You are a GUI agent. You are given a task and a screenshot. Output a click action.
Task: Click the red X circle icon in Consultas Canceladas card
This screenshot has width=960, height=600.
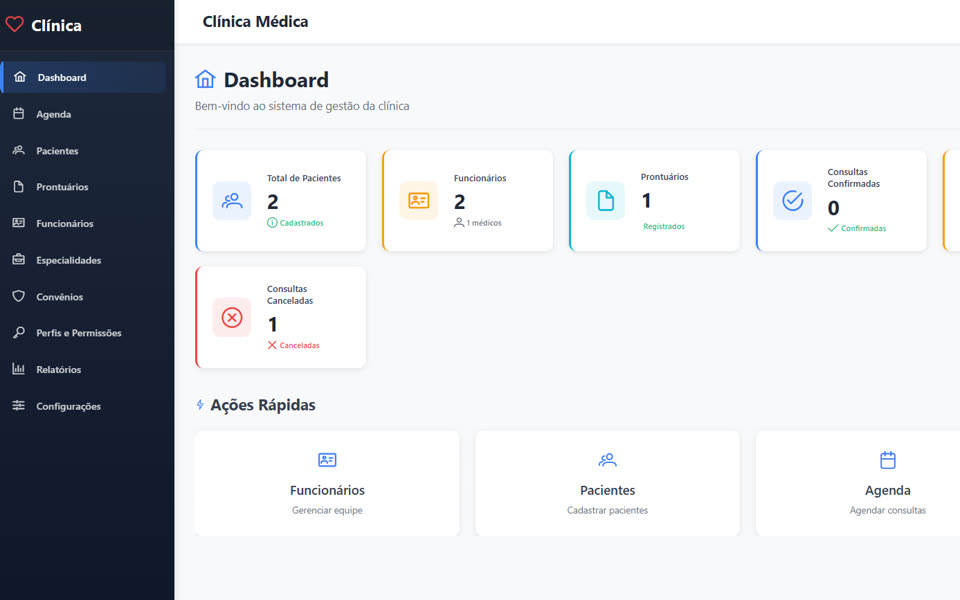[232, 317]
